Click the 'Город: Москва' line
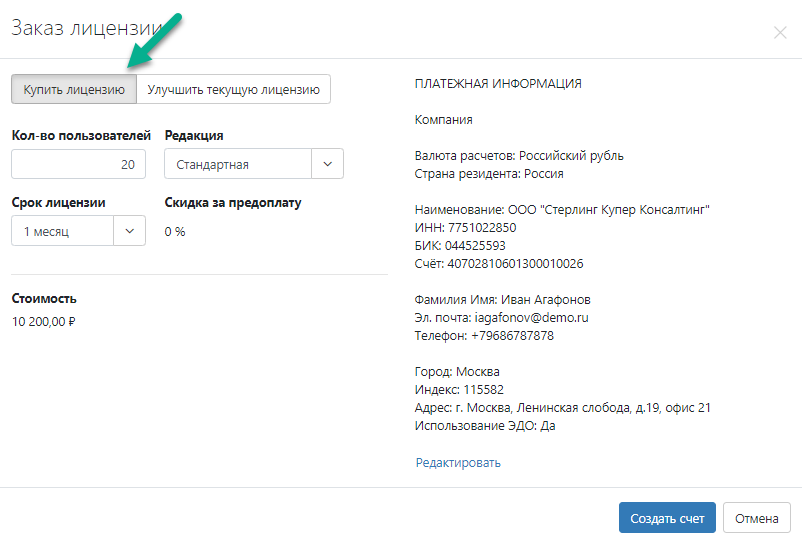 point(457,372)
